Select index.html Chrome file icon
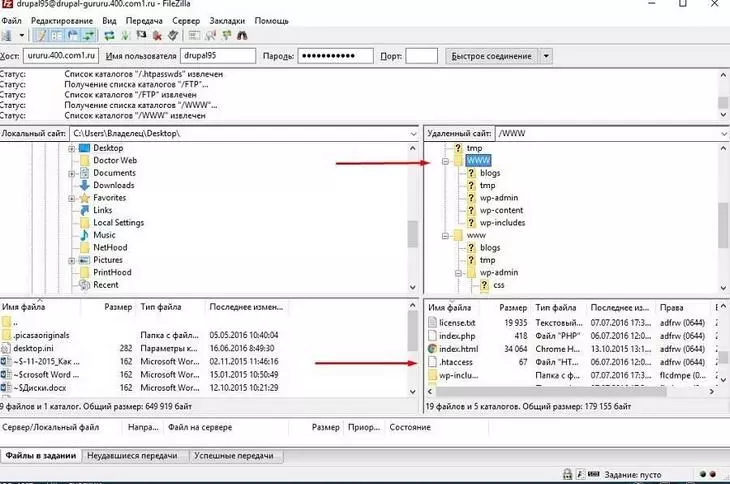Image resolution: width=730 pixels, height=484 pixels. (433, 349)
